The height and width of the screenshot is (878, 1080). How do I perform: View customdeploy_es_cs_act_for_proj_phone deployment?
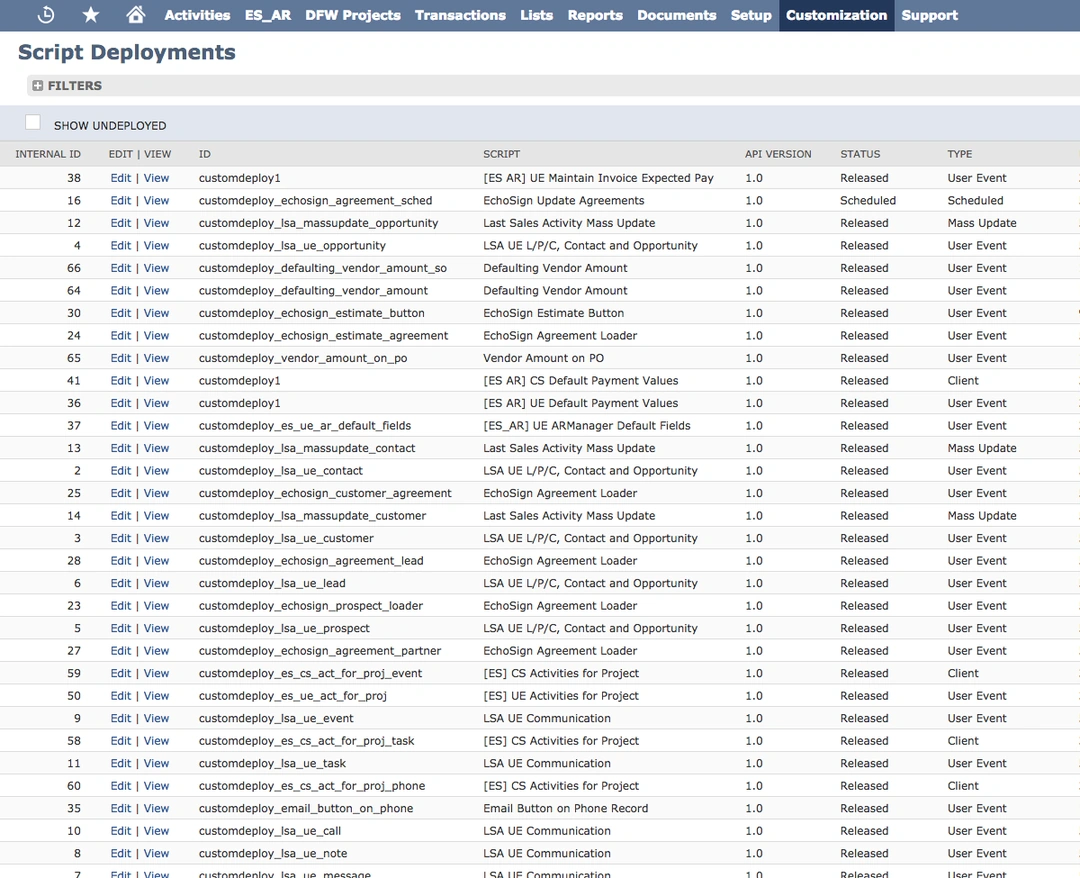(x=156, y=786)
